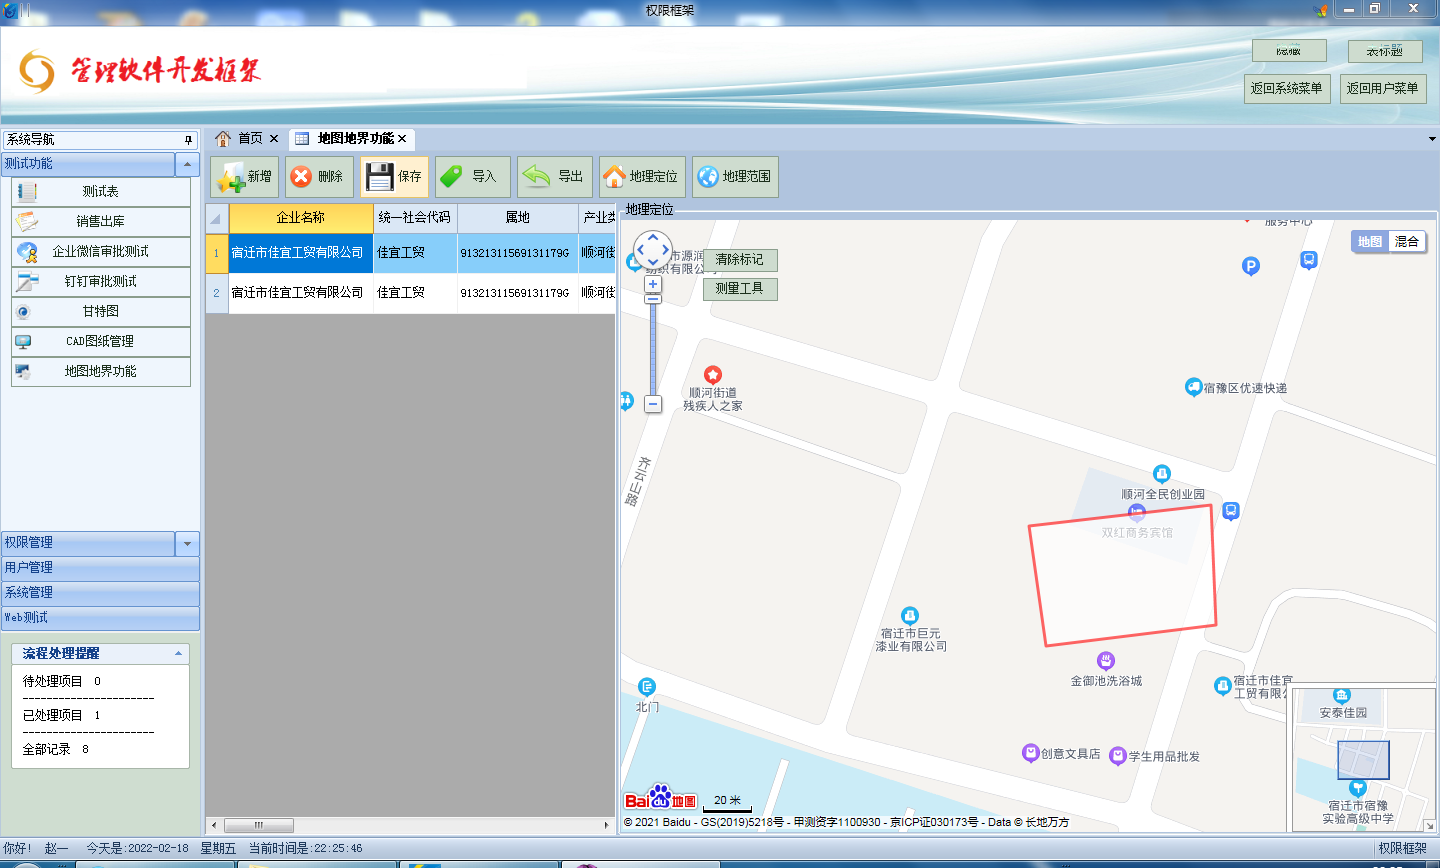Click the 测量工具 map button

click(x=740, y=289)
